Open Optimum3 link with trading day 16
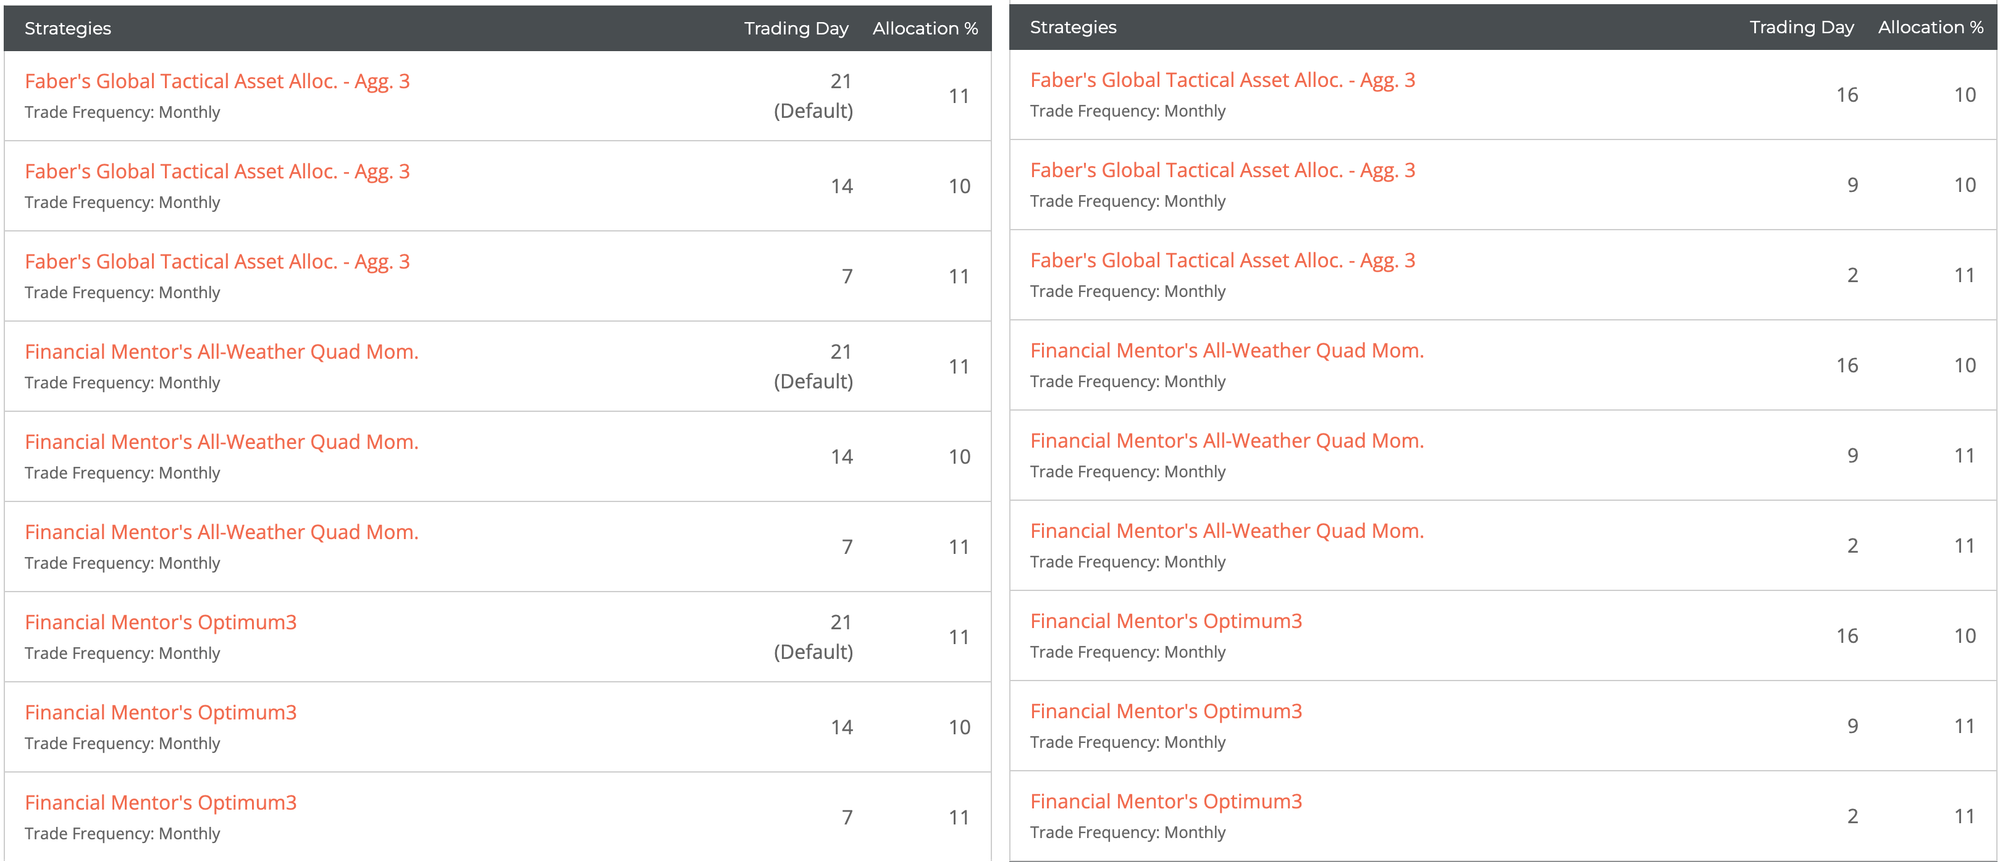This screenshot has height=862, width=2000. click(x=1166, y=621)
